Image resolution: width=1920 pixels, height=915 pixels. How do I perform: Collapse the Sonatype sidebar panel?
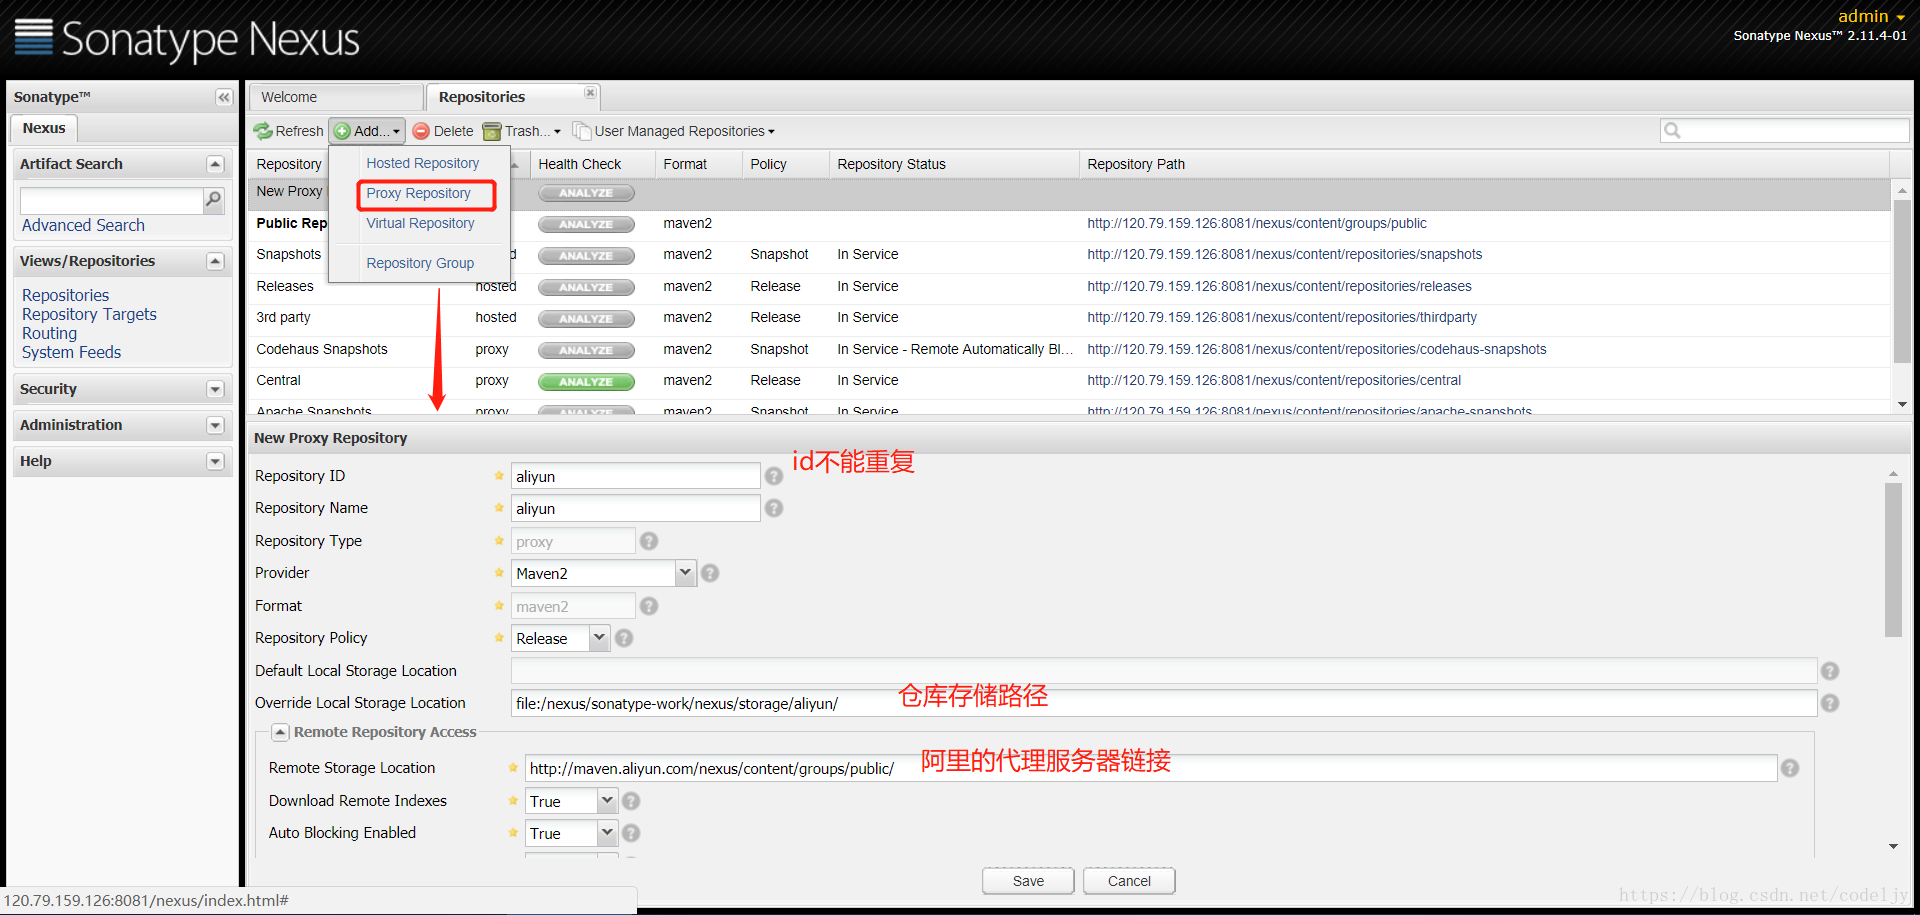(224, 97)
